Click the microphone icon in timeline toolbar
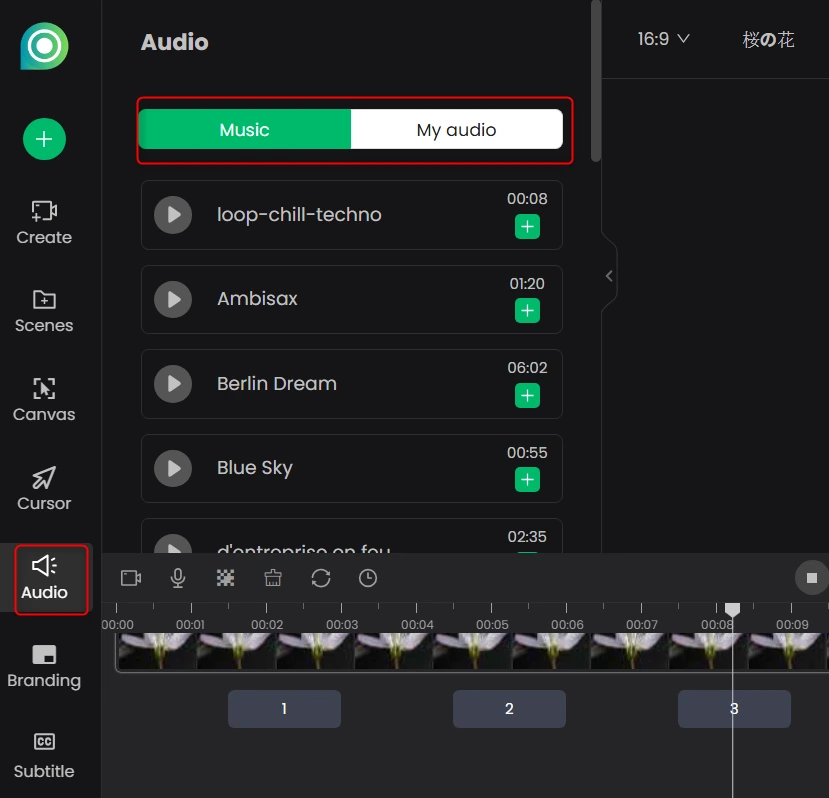The image size is (829, 798). pyautogui.click(x=178, y=578)
